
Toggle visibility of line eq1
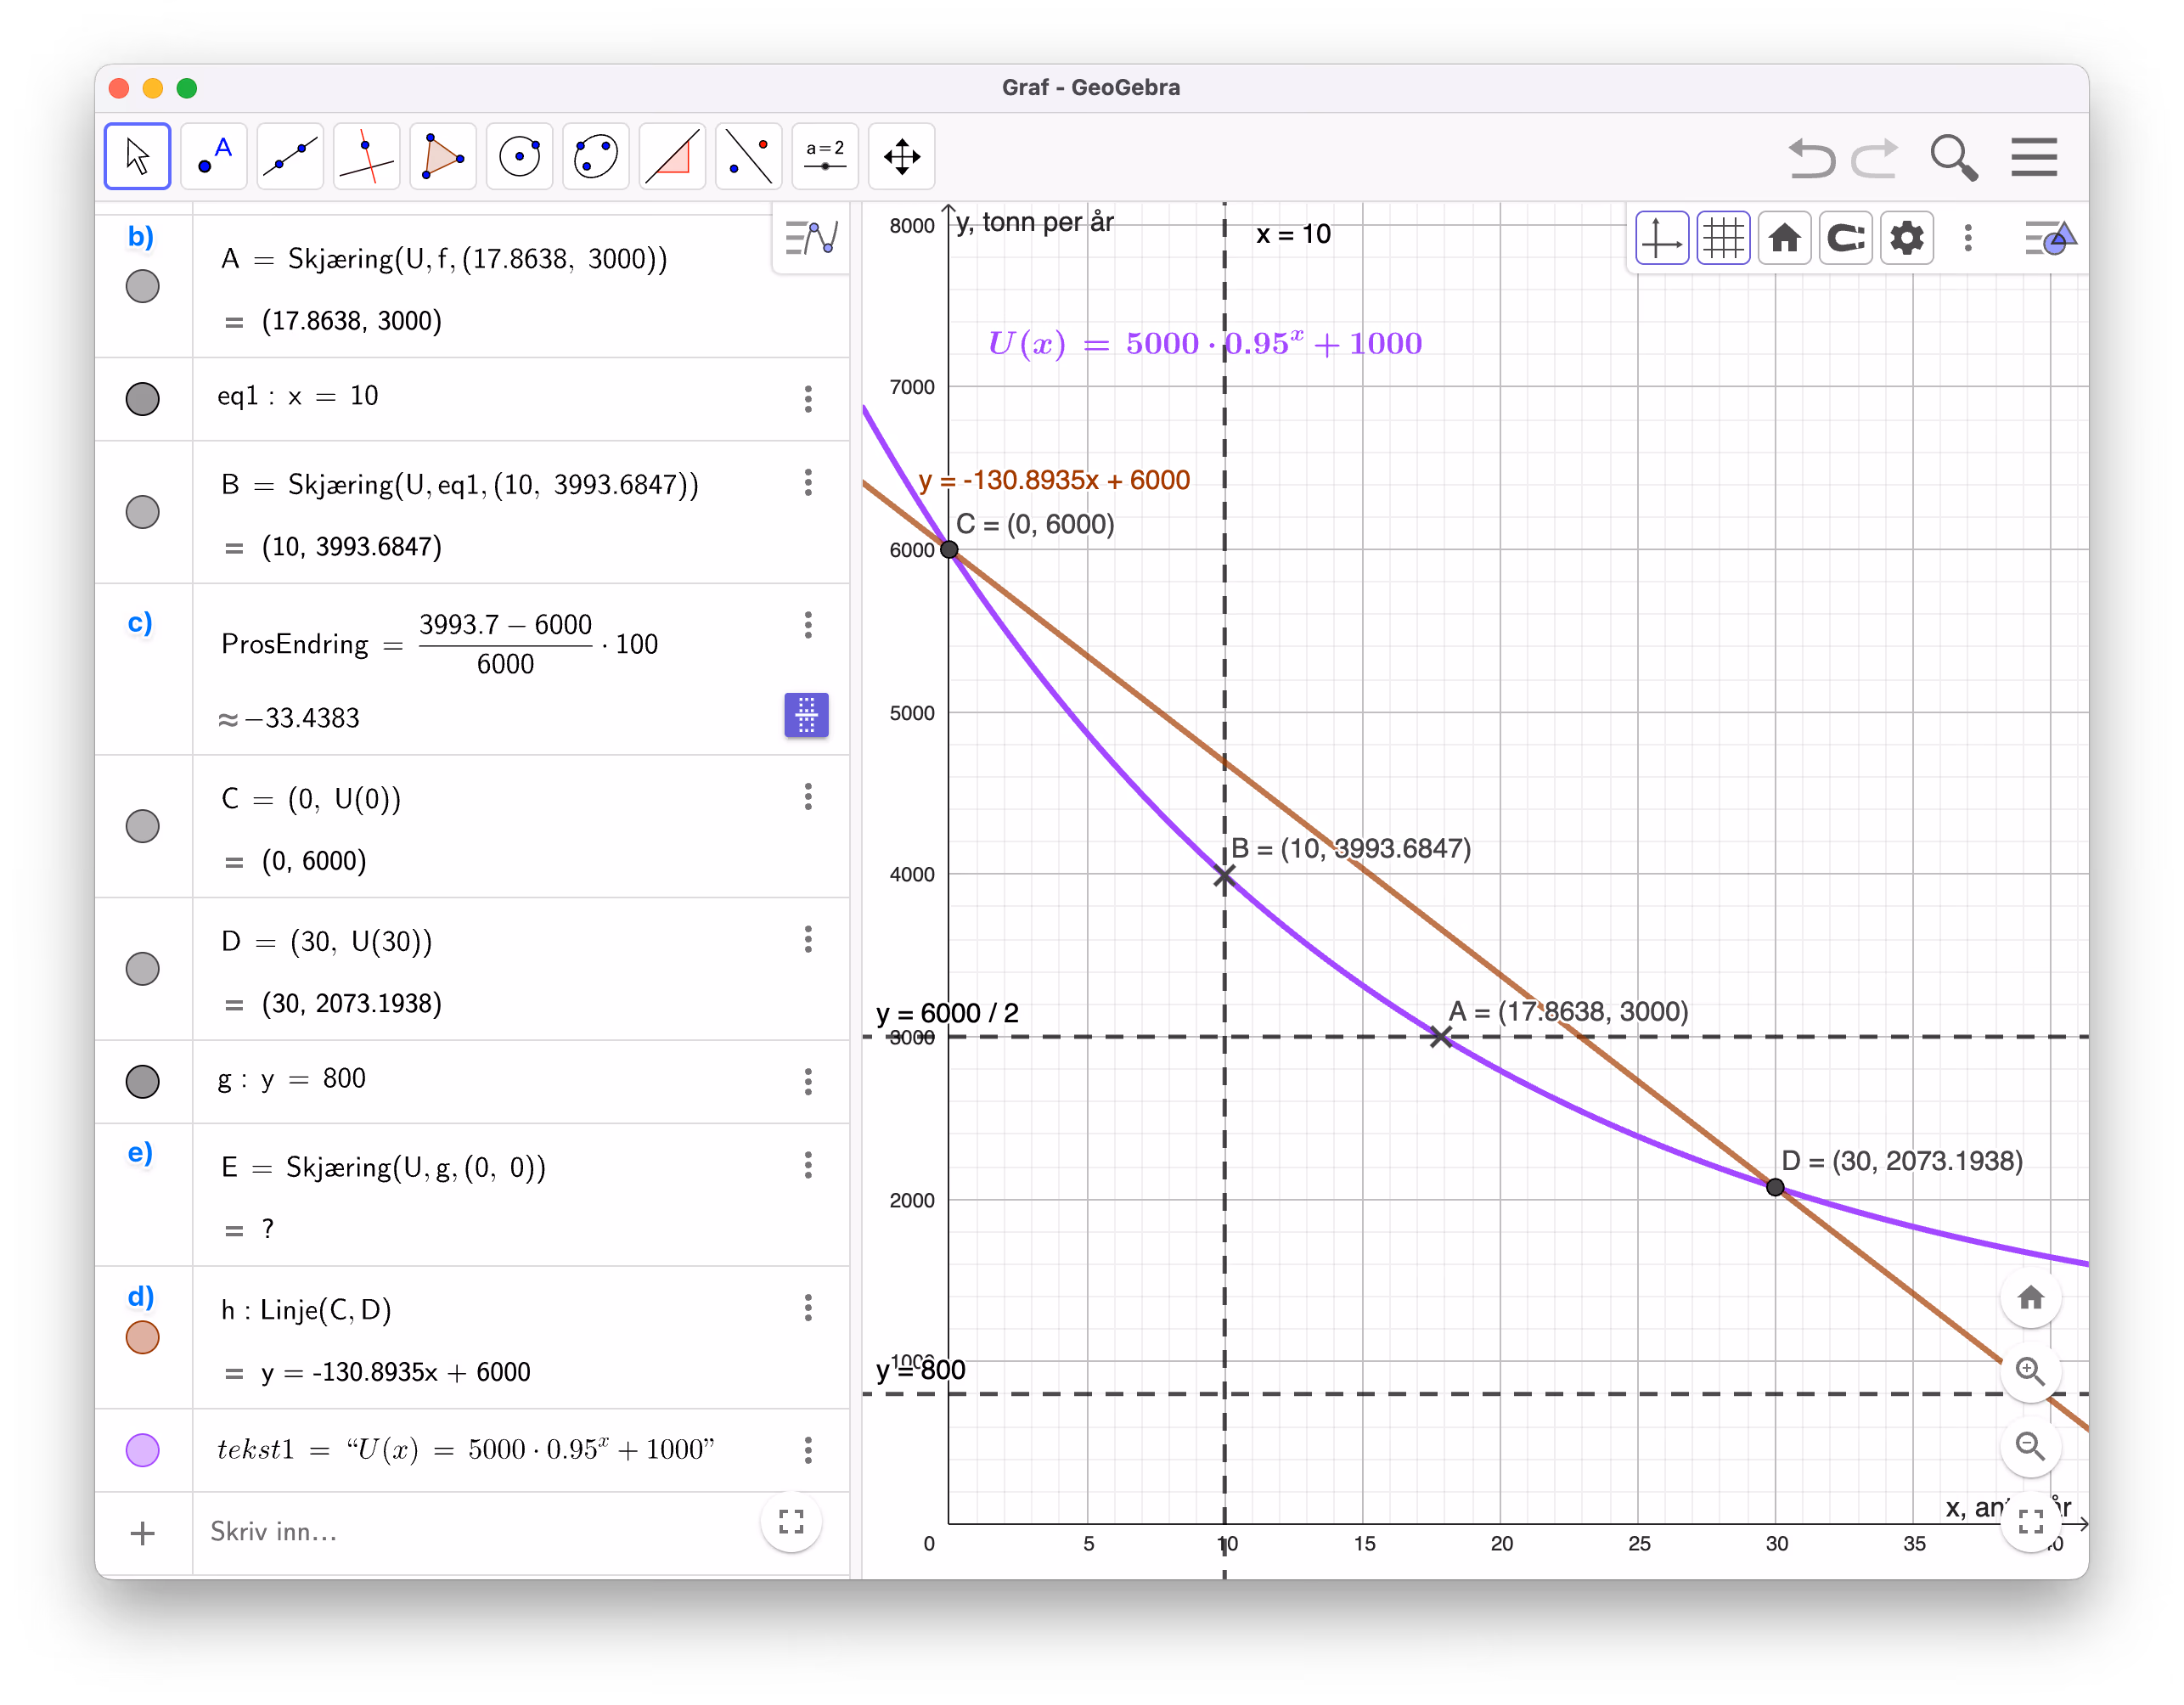[143, 399]
